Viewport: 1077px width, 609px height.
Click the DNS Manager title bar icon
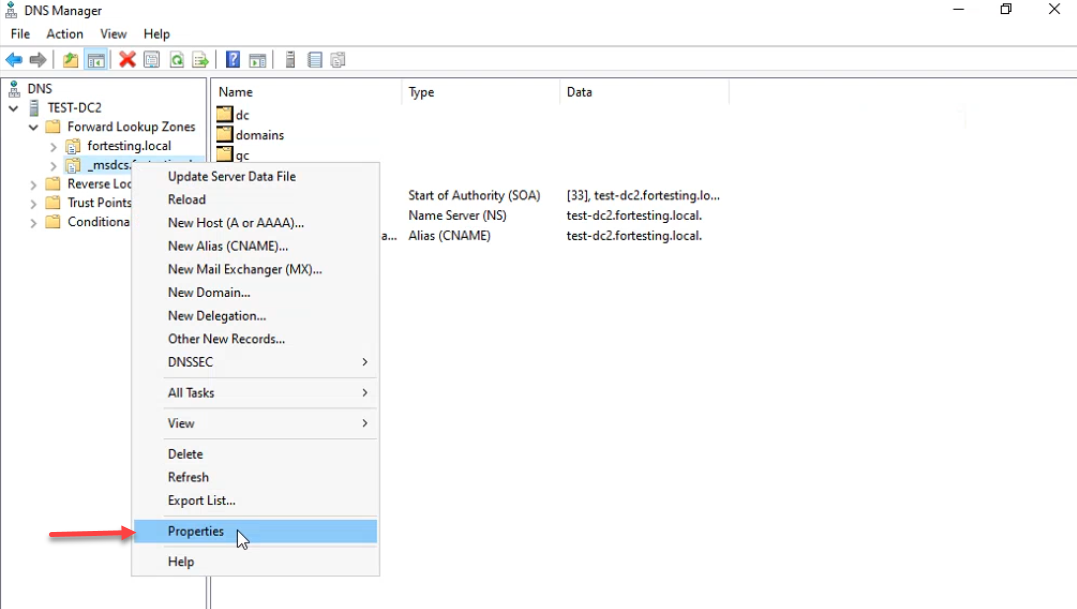click(12, 10)
